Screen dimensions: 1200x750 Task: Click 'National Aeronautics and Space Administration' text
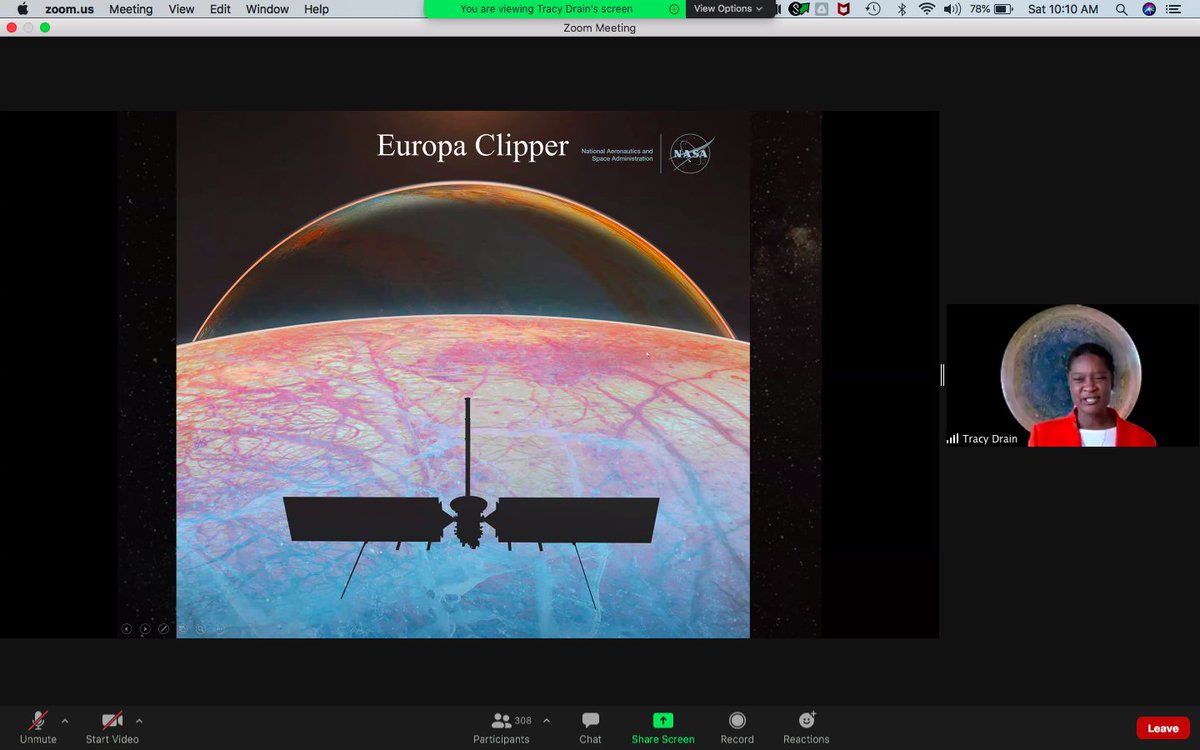[x=617, y=155]
